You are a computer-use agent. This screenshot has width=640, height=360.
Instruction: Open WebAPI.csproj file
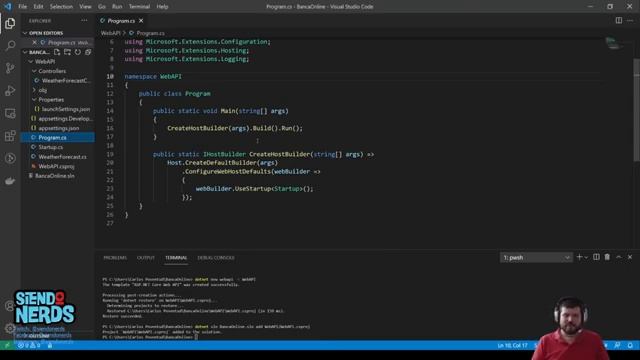click(56, 166)
